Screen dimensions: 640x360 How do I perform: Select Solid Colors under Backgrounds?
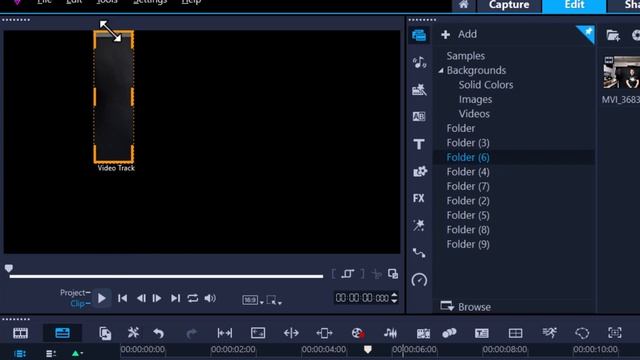pyautogui.click(x=486, y=85)
